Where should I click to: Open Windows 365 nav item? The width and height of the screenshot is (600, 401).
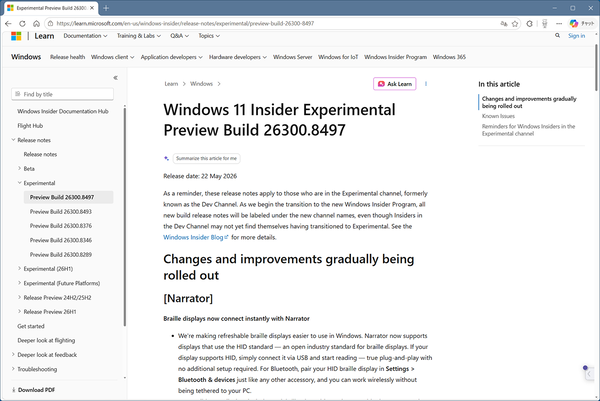coord(449,57)
